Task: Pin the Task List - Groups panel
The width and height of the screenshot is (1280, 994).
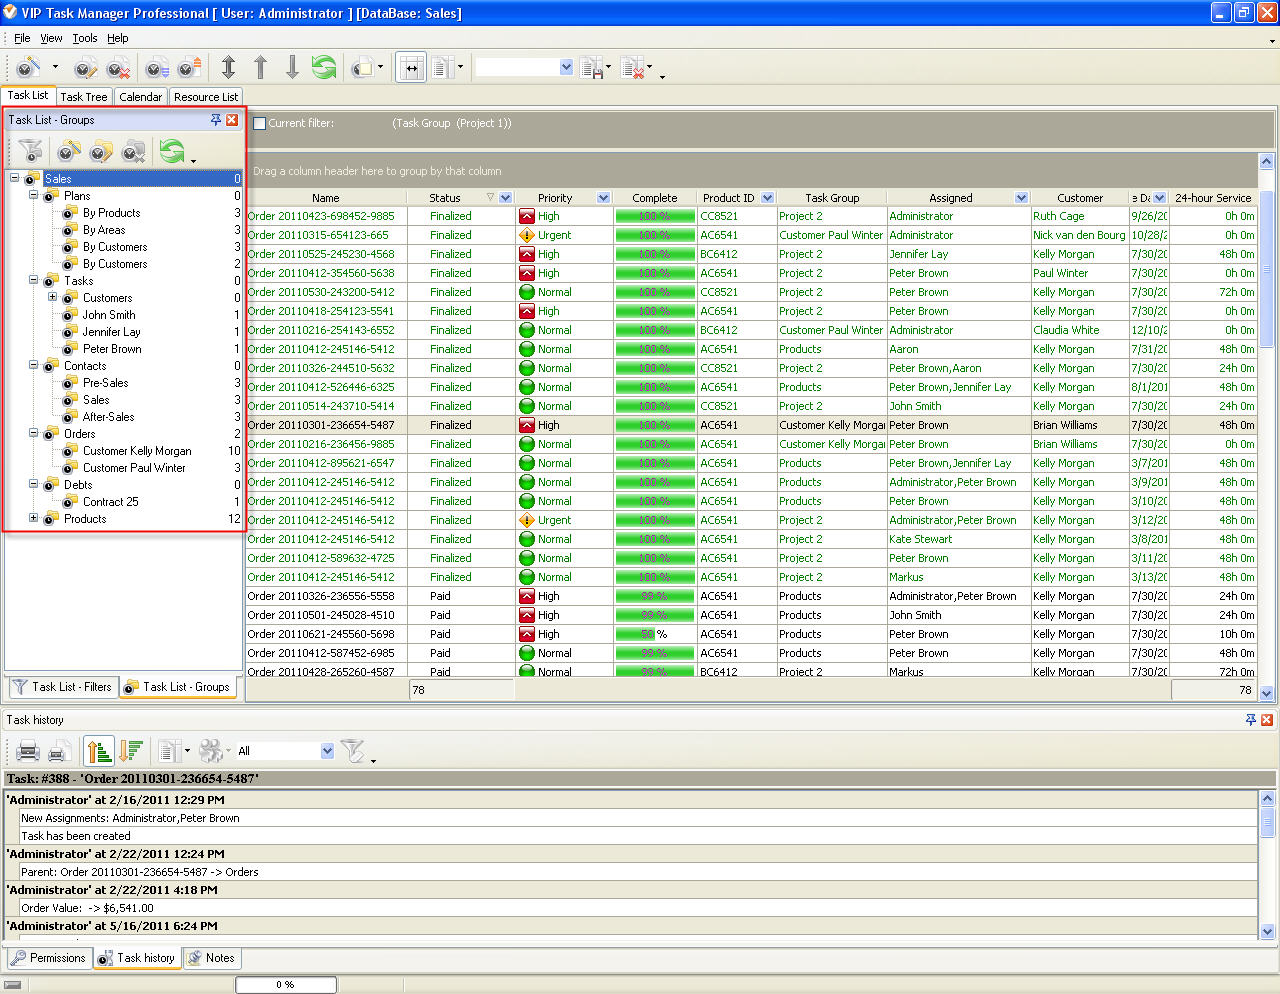Action: coord(215,120)
